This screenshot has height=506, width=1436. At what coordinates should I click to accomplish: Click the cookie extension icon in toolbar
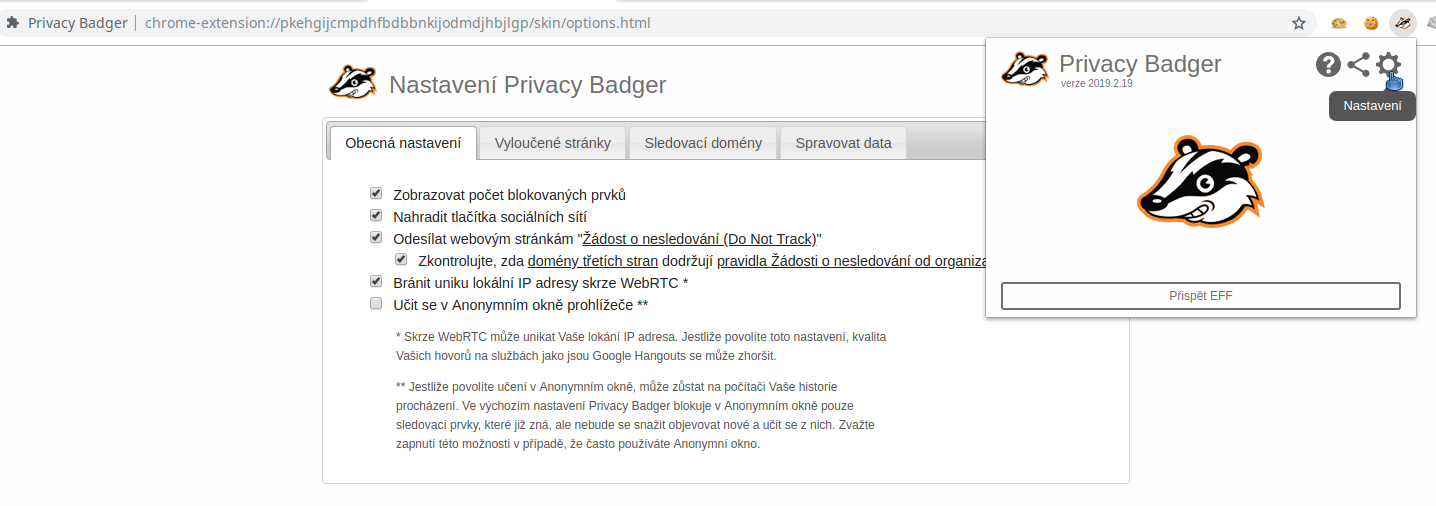1371,22
